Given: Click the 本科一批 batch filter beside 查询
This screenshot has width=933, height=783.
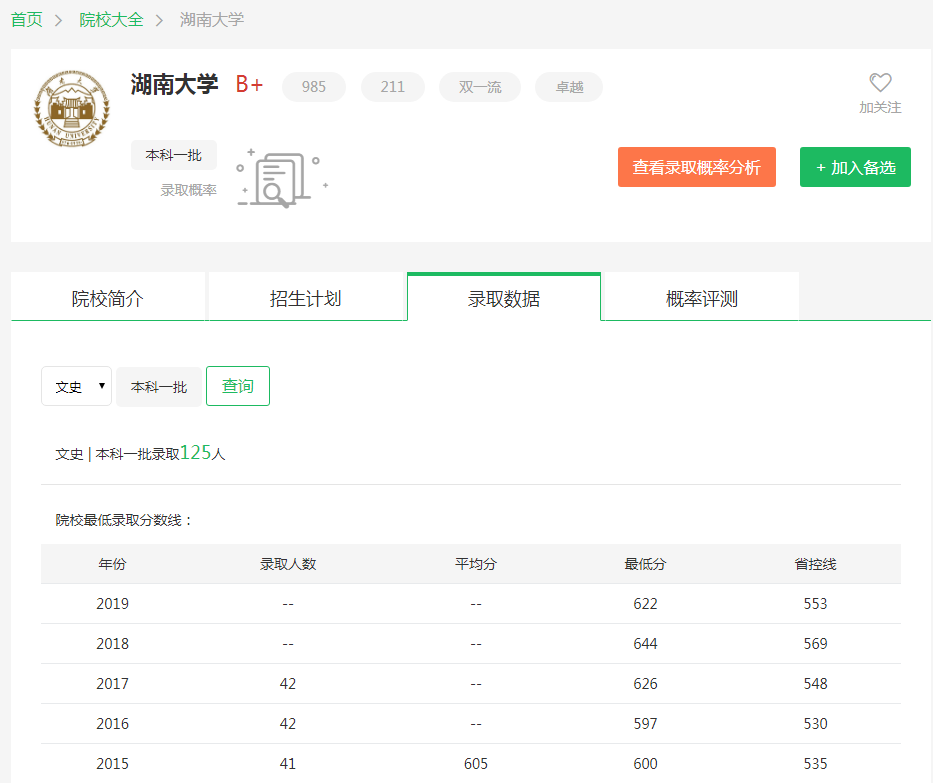Looking at the screenshot, I should (159, 387).
